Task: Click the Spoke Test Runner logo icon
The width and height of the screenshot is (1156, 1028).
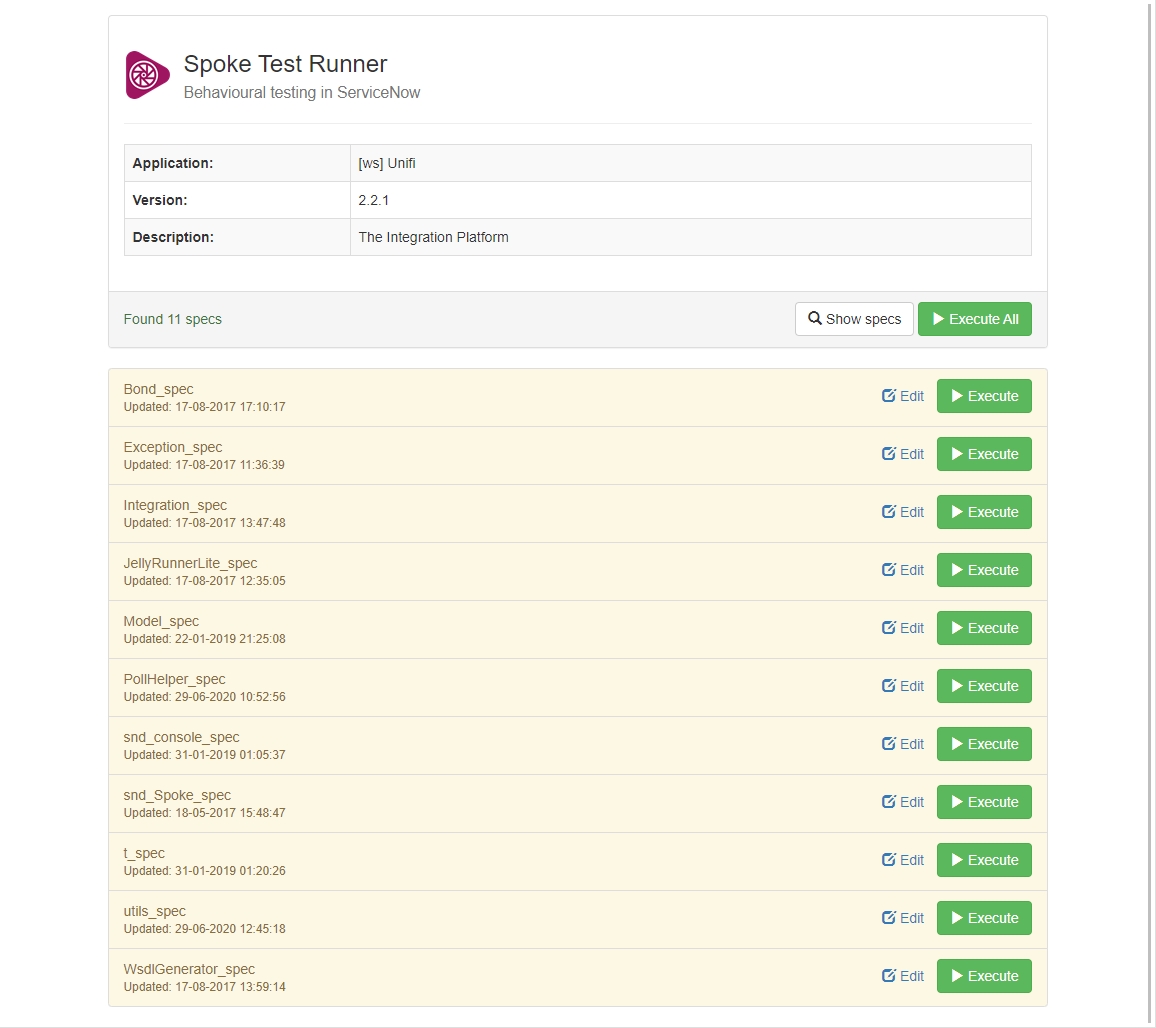Action: pyautogui.click(x=147, y=75)
